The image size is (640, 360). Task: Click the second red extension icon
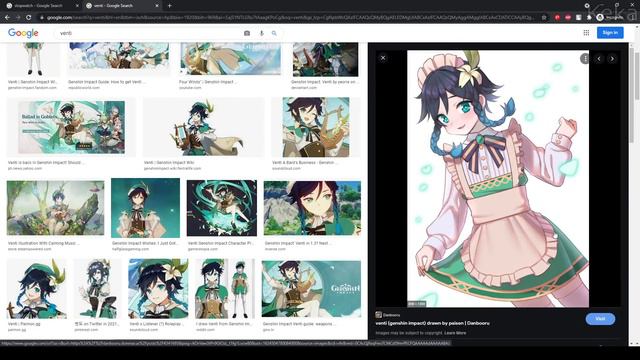(x=568, y=18)
